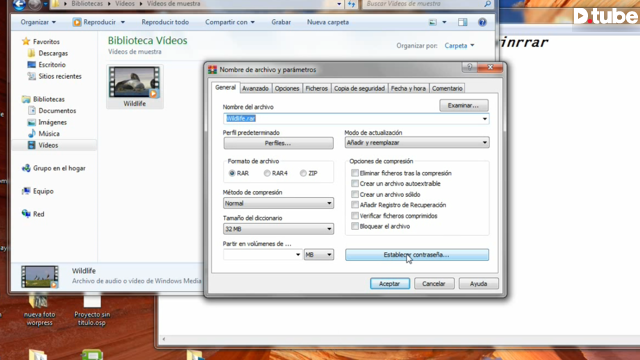Click Perfiles button
640x360 pixels.
pos(278,143)
